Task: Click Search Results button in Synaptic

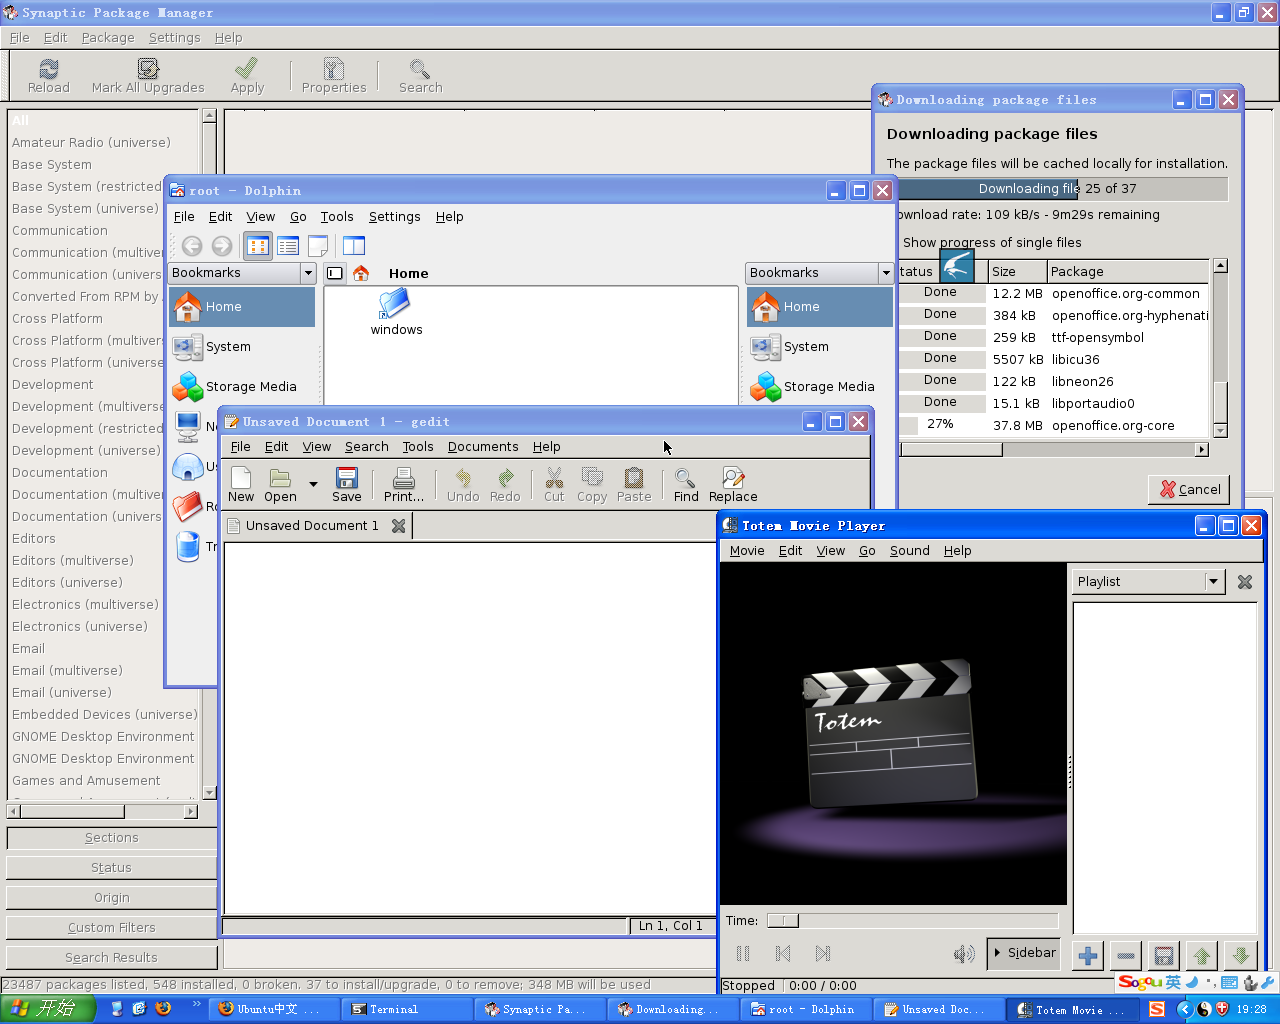Action: 111,958
